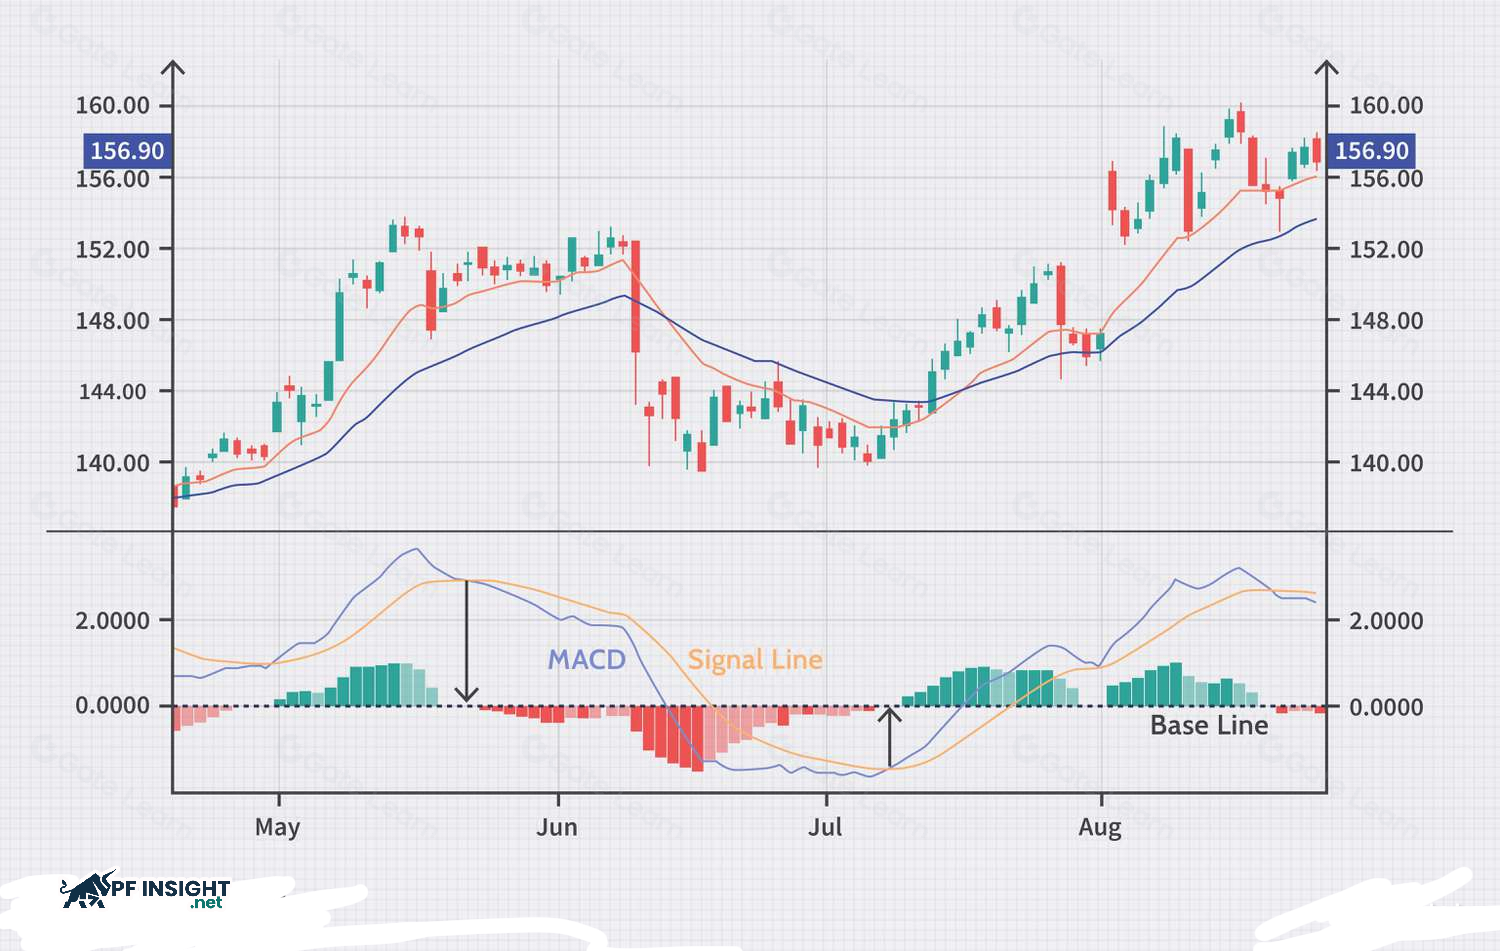Screen dimensions: 1500x951
Task: Click the 152.00 label on the right axis
Action: (1386, 249)
